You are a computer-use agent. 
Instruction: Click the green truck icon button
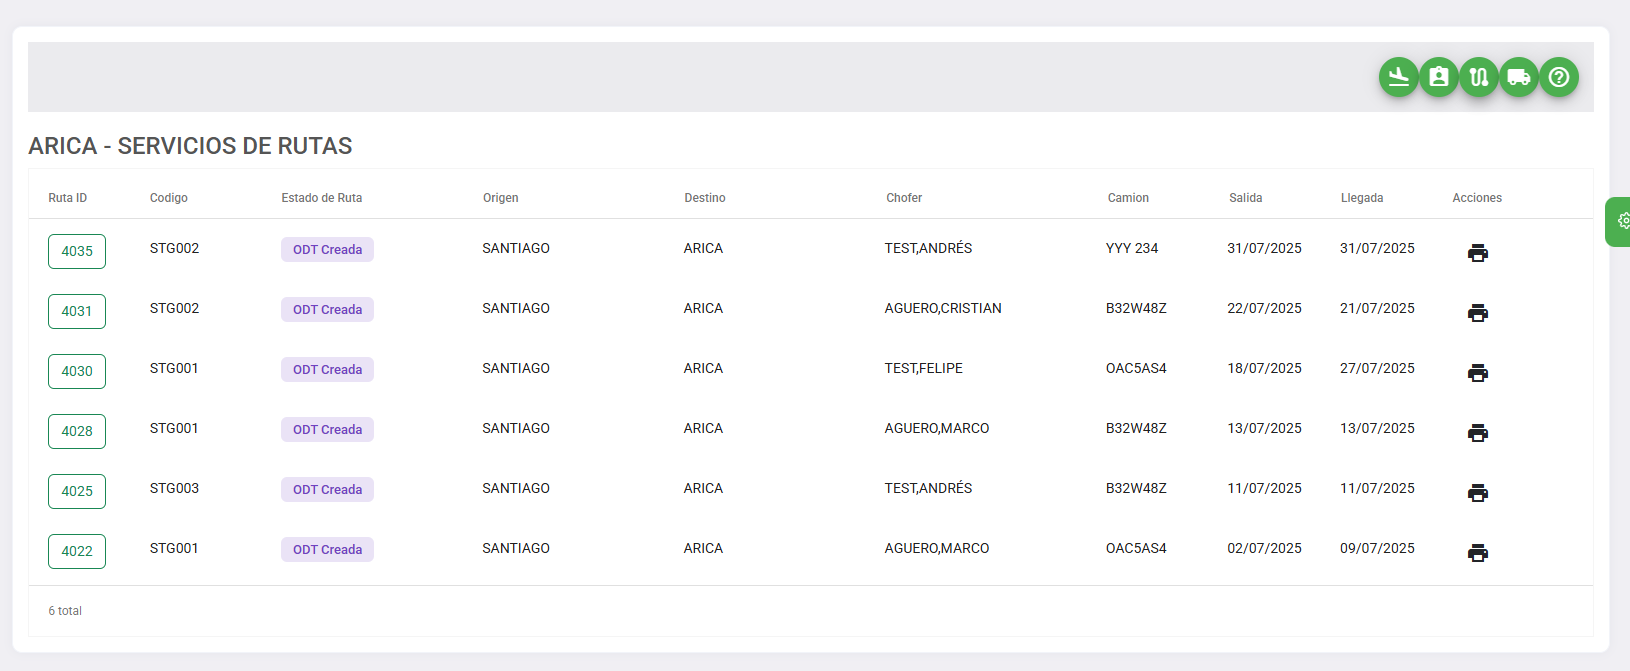[x=1518, y=77]
